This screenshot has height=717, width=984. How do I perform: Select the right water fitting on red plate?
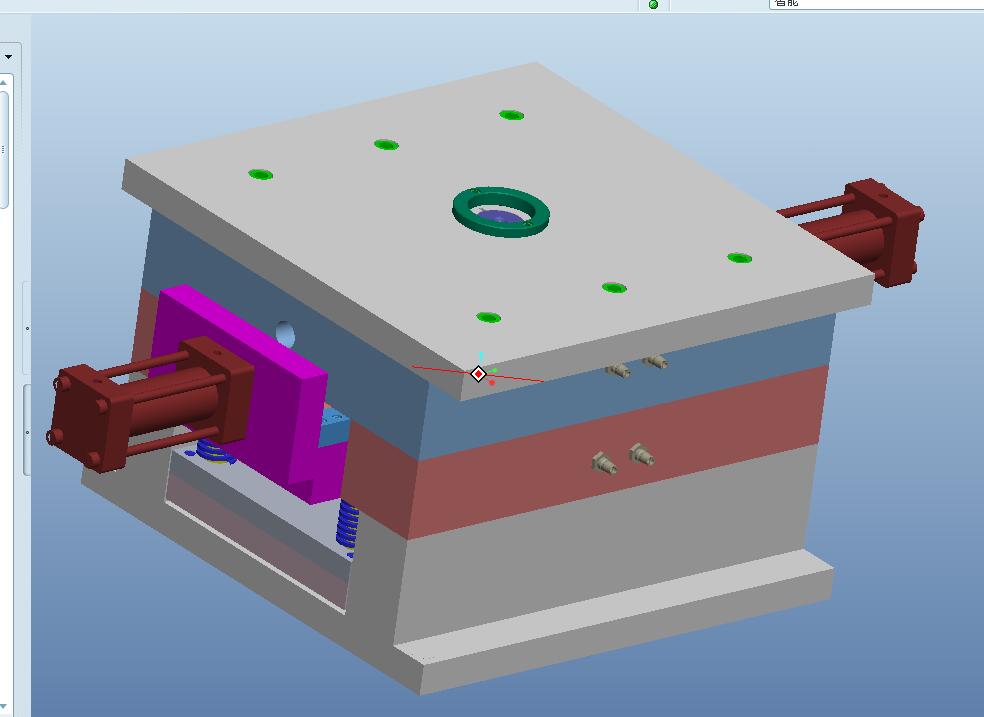pyautogui.click(x=641, y=454)
